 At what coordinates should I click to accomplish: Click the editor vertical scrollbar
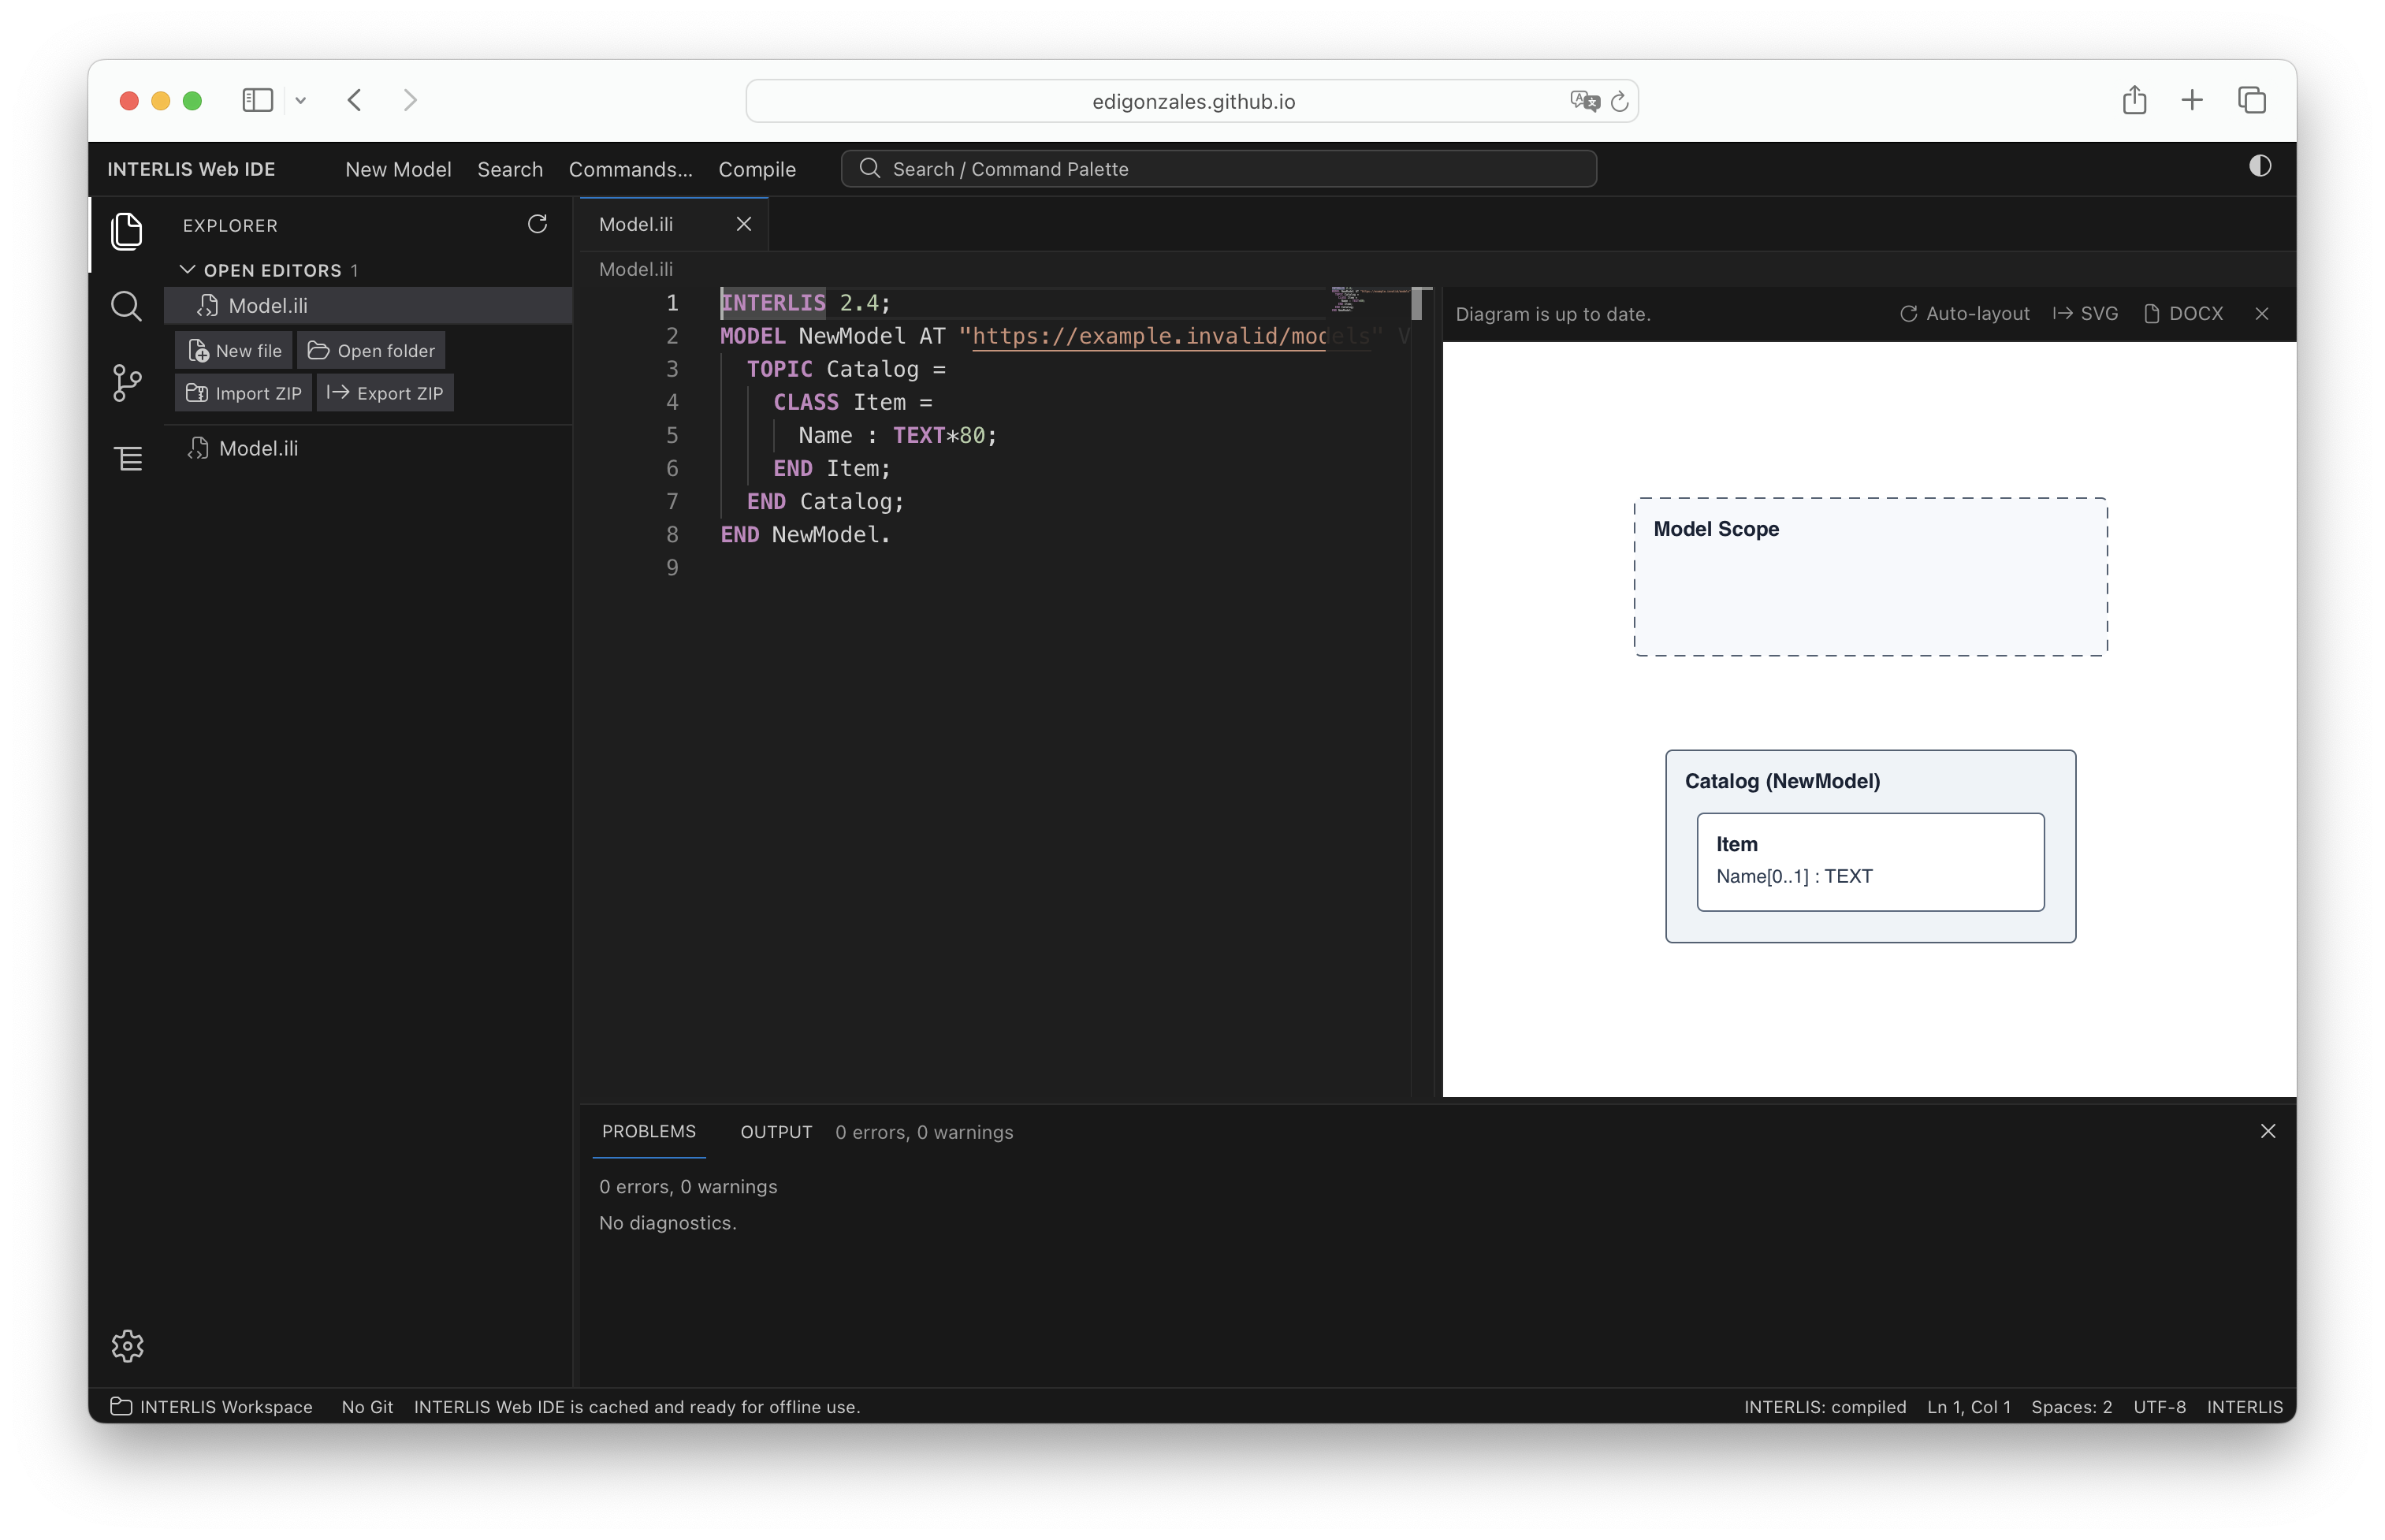[x=1416, y=303]
